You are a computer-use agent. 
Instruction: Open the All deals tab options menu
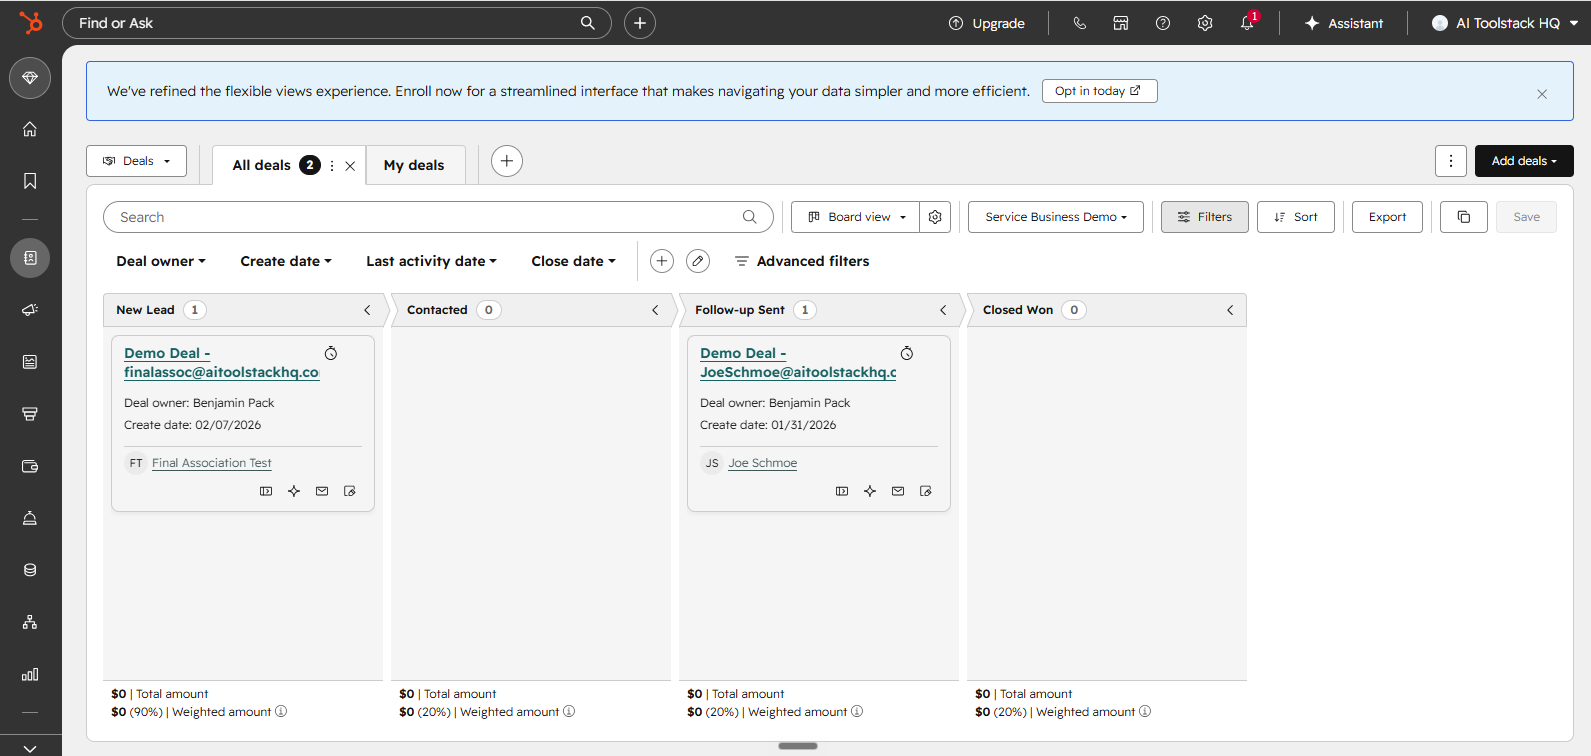tap(332, 166)
